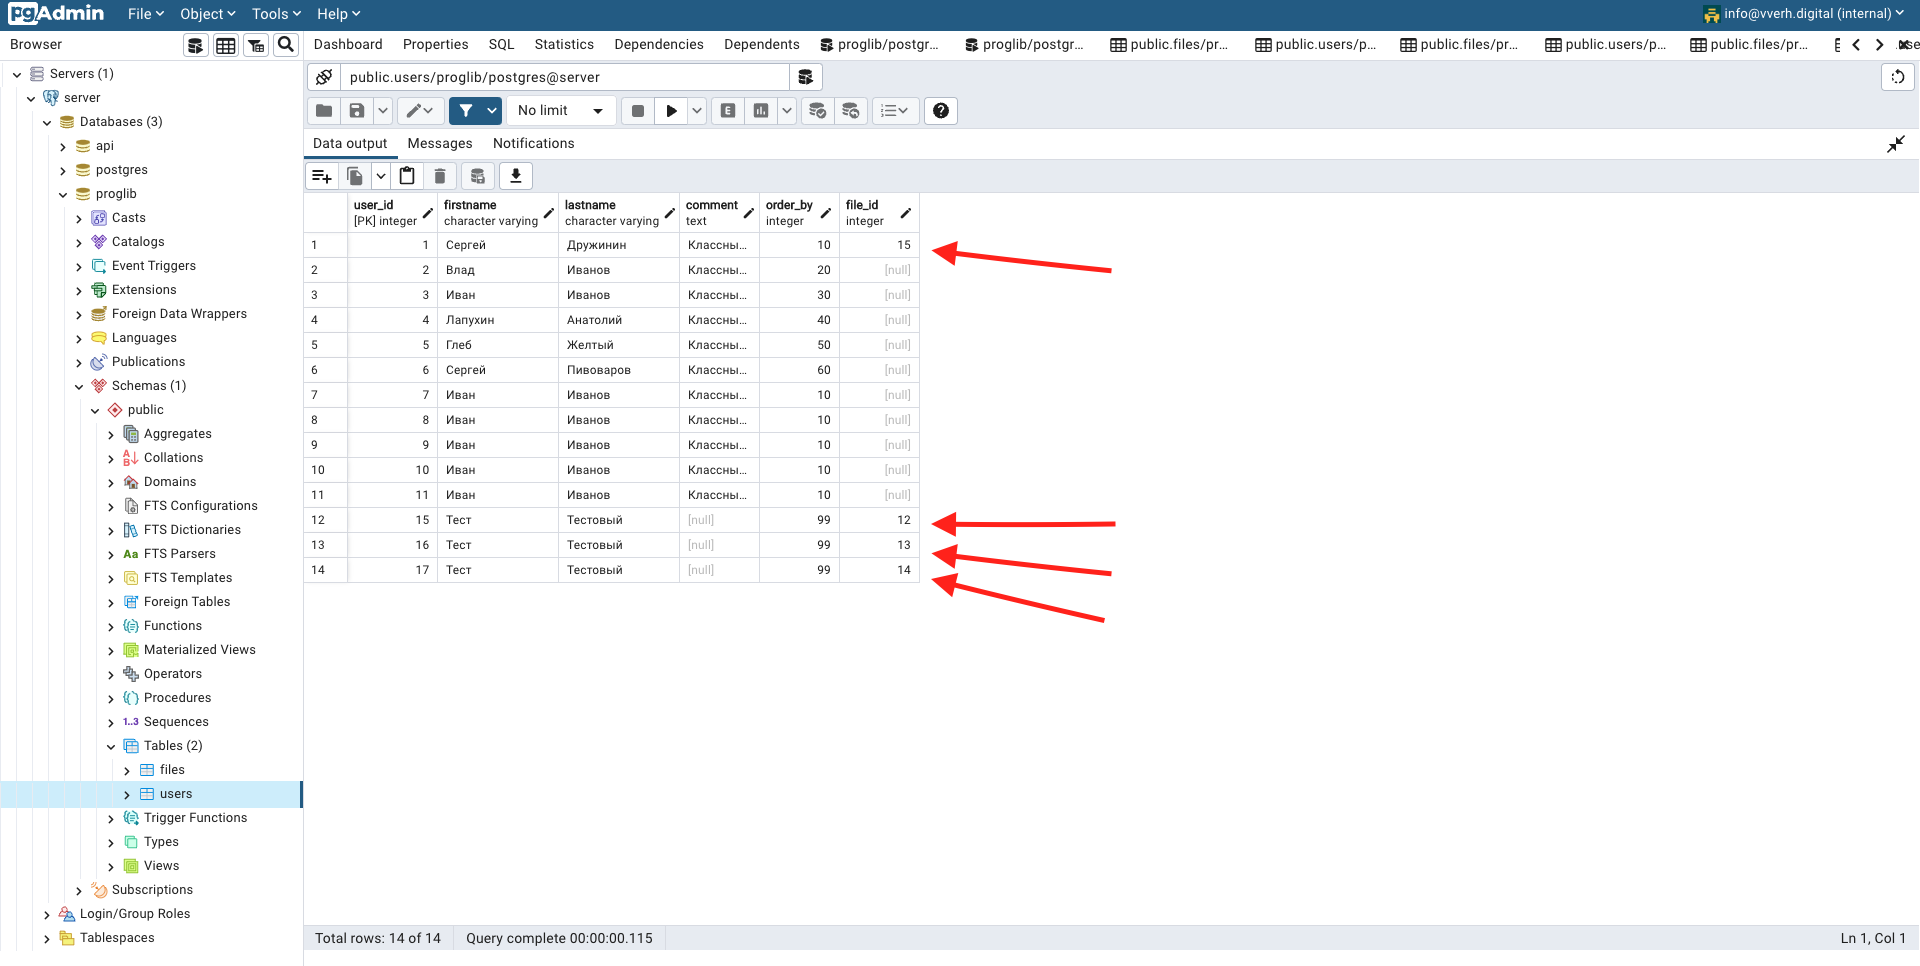Click the Add row icon
Viewport: 1920px width, 966px height.
point(322,176)
